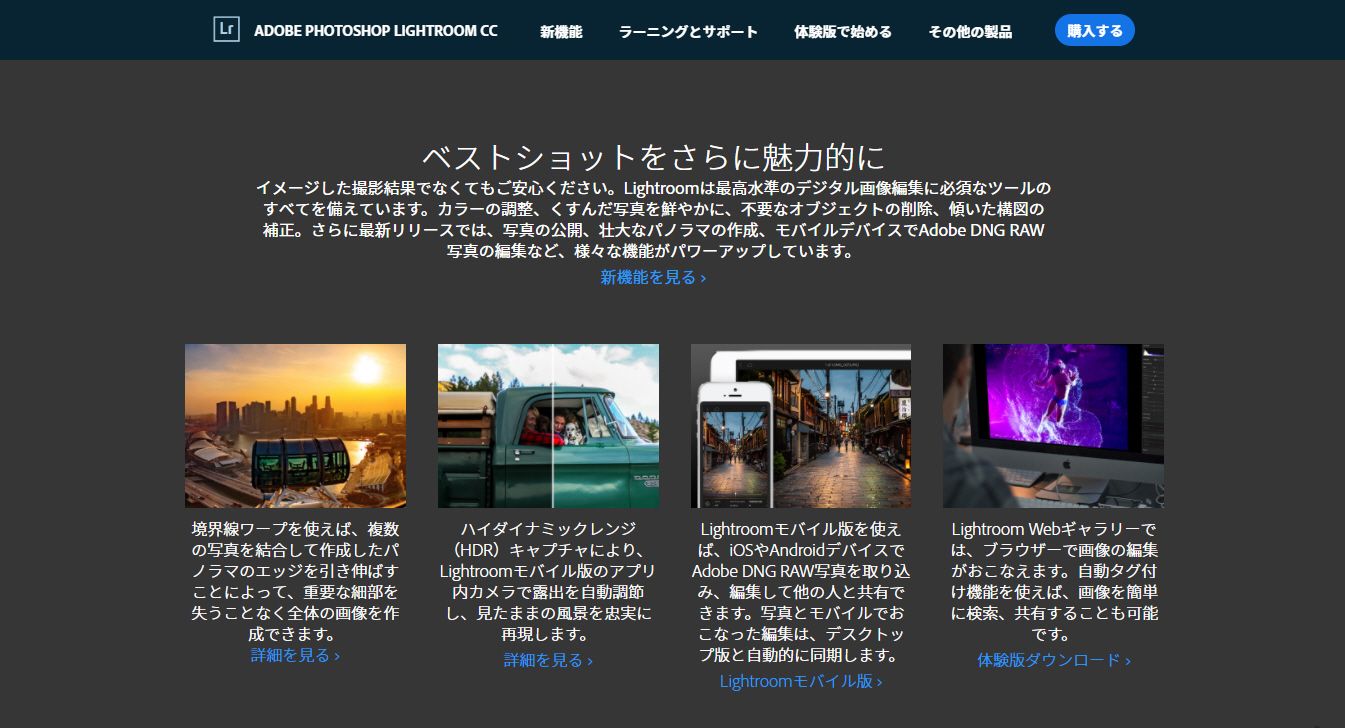Click the Lightroom Webギャラリー description paragraph
The width and height of the screenshot is (1345, 728).
coord(1054,581)
